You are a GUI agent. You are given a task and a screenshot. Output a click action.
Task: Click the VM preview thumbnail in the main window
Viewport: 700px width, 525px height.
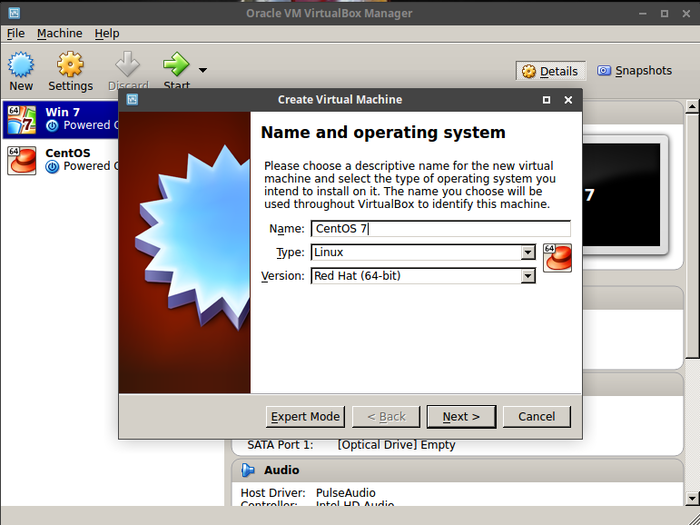[625, 195]
